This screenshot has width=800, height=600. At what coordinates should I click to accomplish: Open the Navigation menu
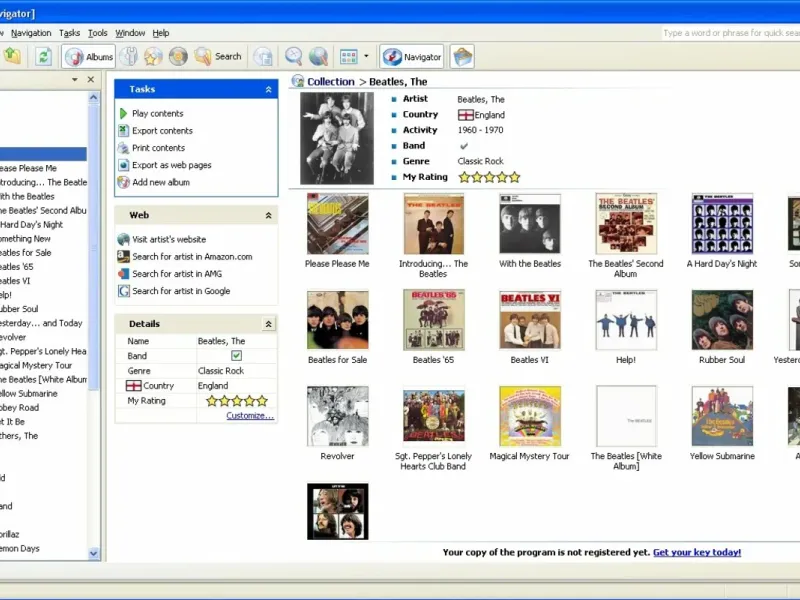tap(31, 33)
